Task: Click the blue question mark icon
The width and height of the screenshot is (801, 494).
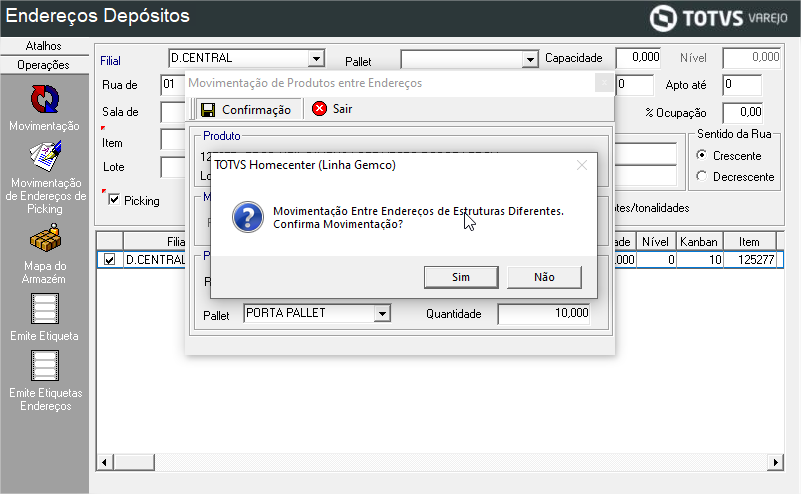Action: pos(248,217)
